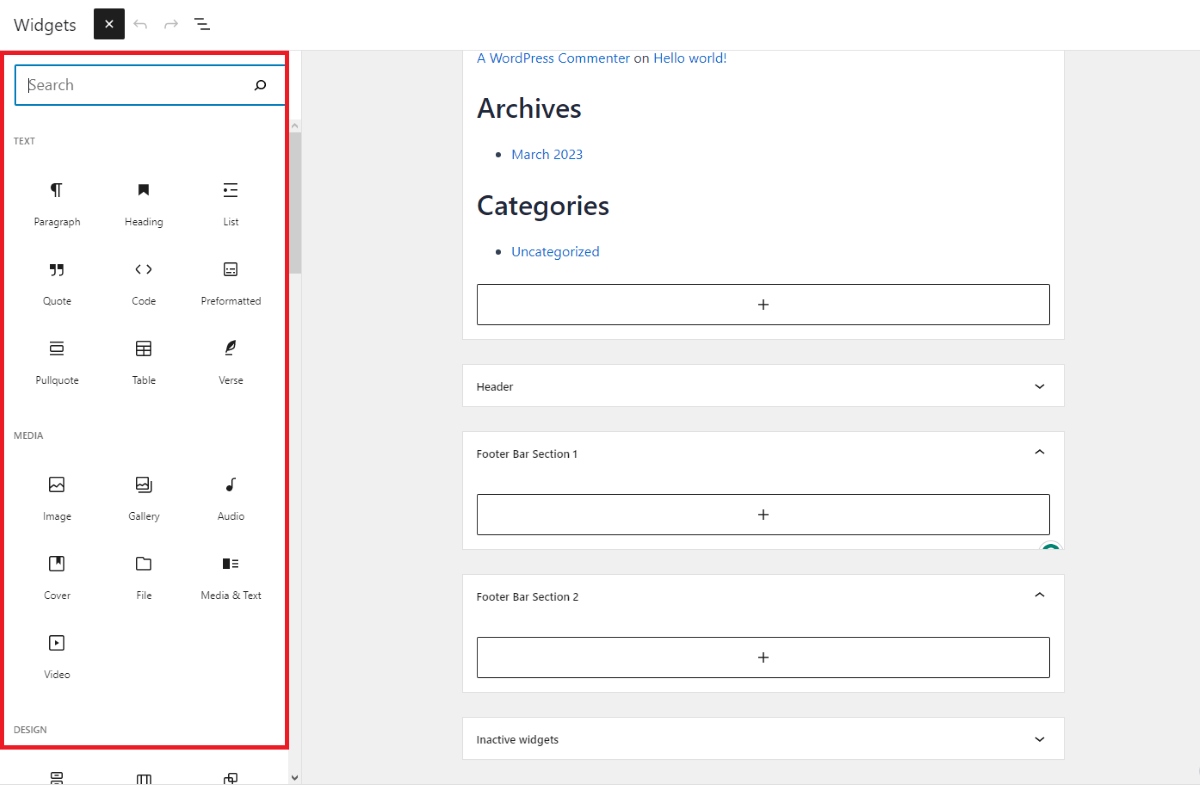
Task: Add a Table block
Action: [x=143, y=361]
